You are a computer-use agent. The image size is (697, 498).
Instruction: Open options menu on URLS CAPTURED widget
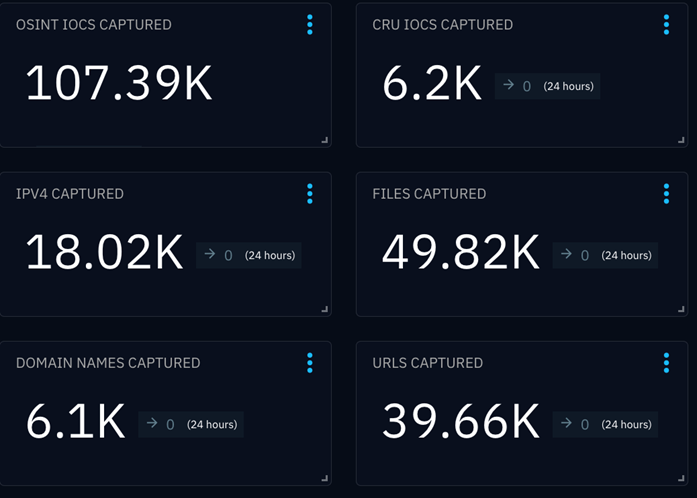pyautogui.click(x=666, y=363)
